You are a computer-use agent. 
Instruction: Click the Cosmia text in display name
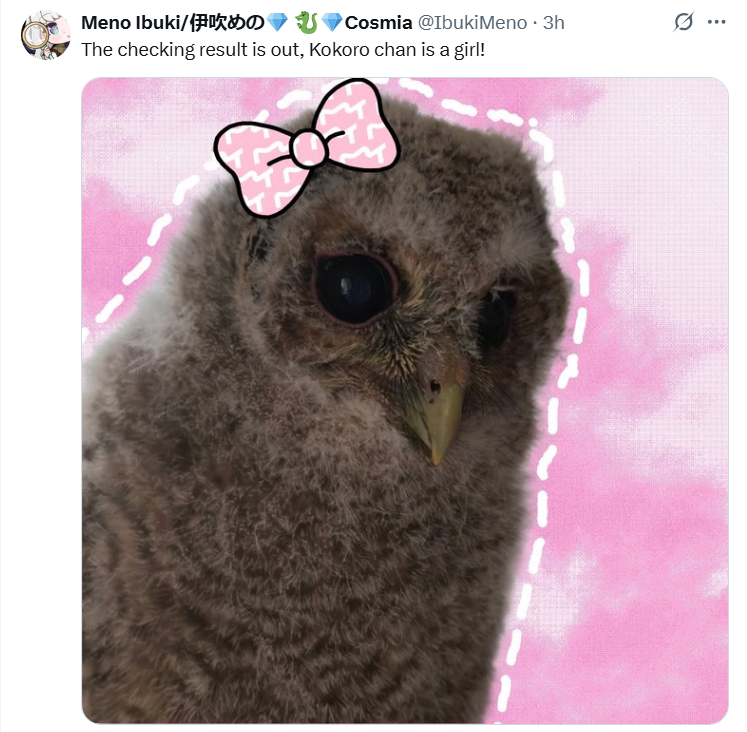(x=378, y=22)
